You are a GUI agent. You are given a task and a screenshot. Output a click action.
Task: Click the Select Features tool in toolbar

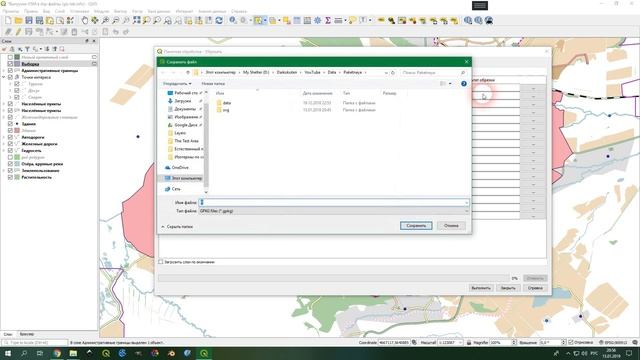[258, 20]
